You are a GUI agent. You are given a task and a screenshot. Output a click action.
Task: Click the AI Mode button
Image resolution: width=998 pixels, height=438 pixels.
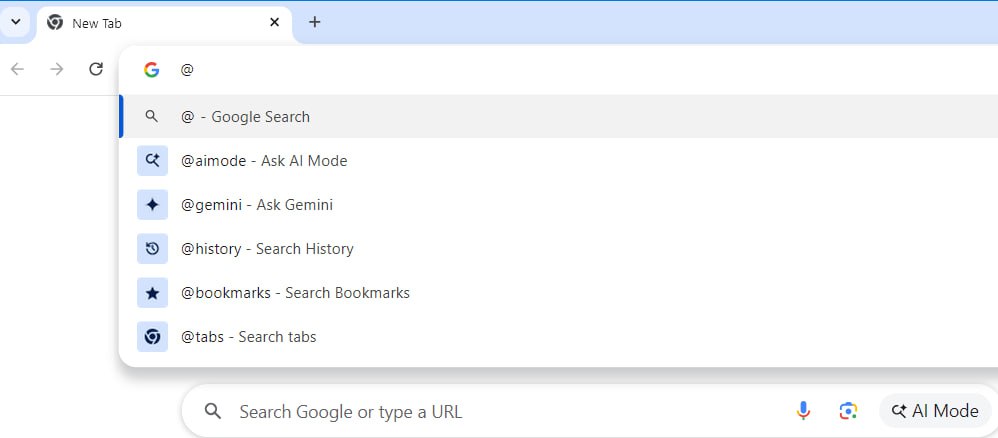[x=935, y=411]
